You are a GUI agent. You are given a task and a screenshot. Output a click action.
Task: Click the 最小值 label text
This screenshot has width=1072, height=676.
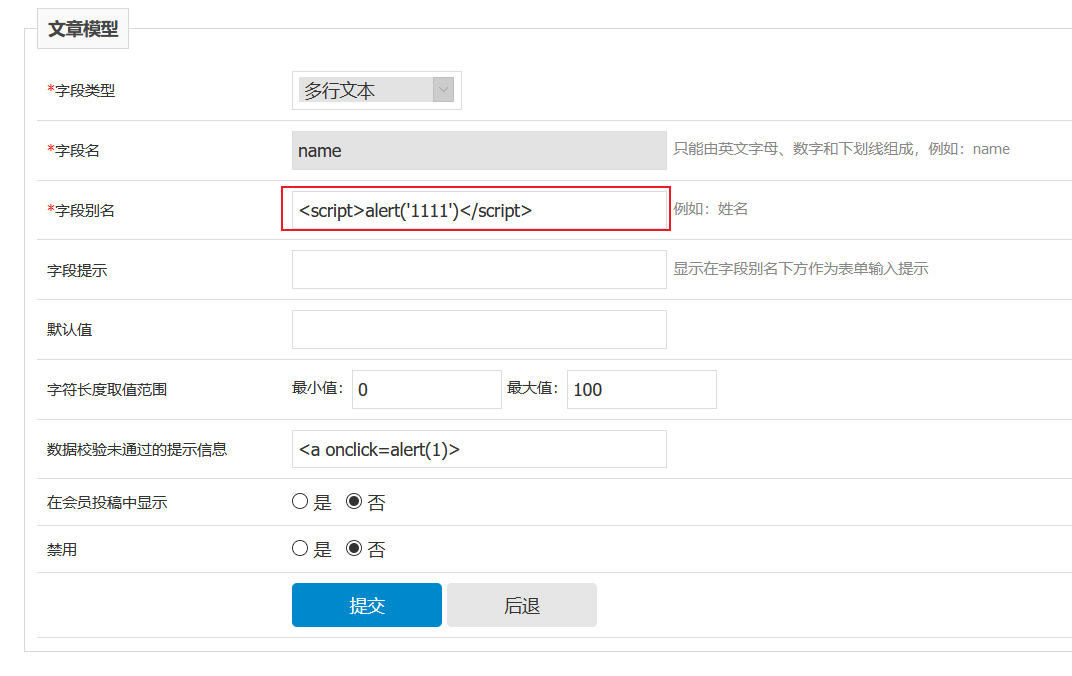coord(318,388)
